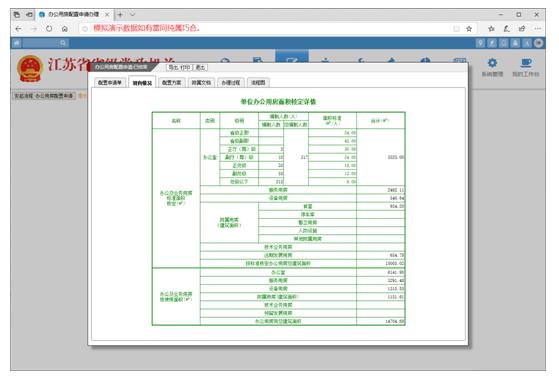The width and height of the screenshot is (559, 380).
Task: Open a new browser tab with plus
Action: pyautogui.click(x=120, y=15)
